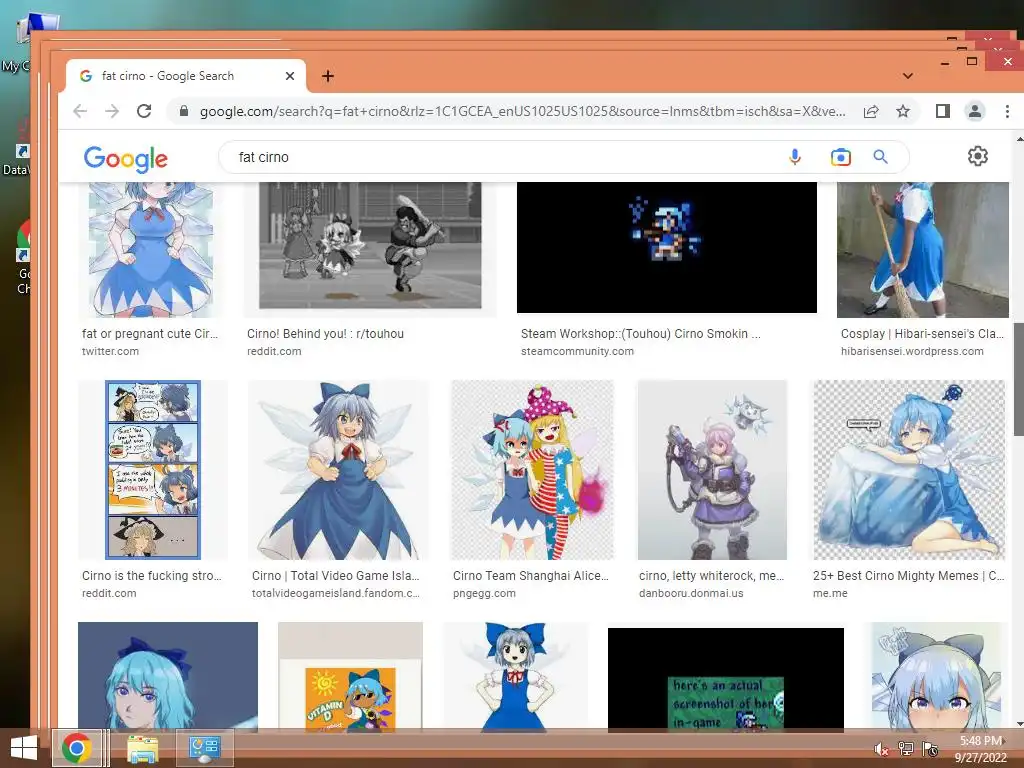Screen dimensions: 1024x768
Task: Click the hibarisensei.wordpress.com source text
Action: coord(912,351)
